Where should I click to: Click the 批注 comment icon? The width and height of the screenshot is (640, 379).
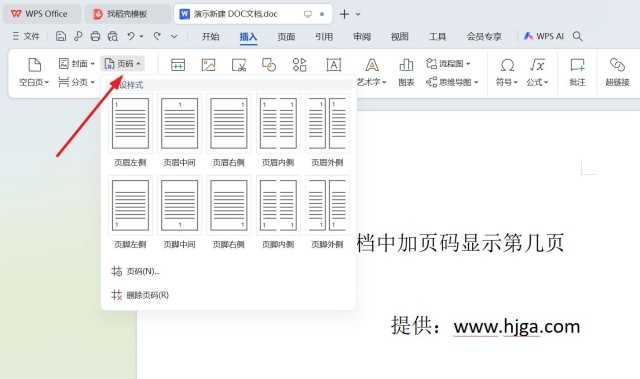[577, 64]
